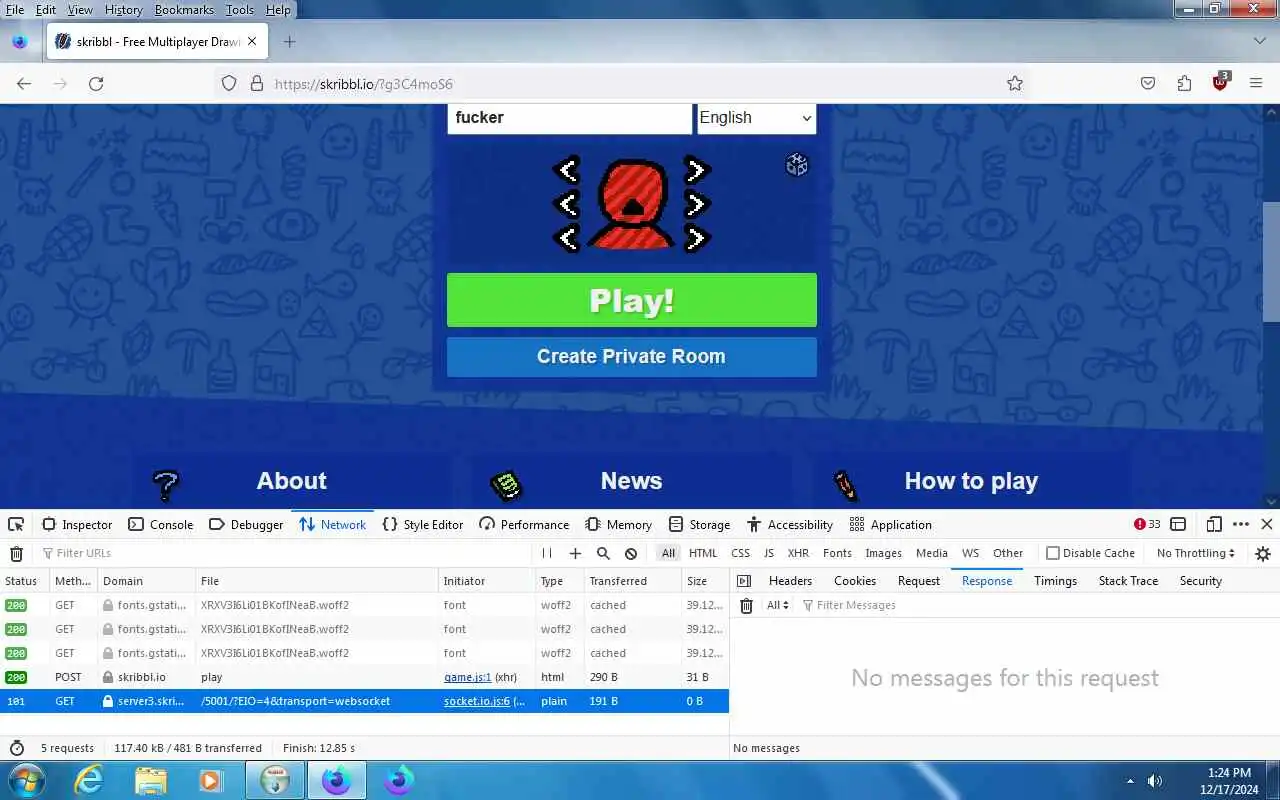The height and width of the screenshot is (800, 1280).
Task: Open the Bookmarks menu
Action: [x=184, y=9]
